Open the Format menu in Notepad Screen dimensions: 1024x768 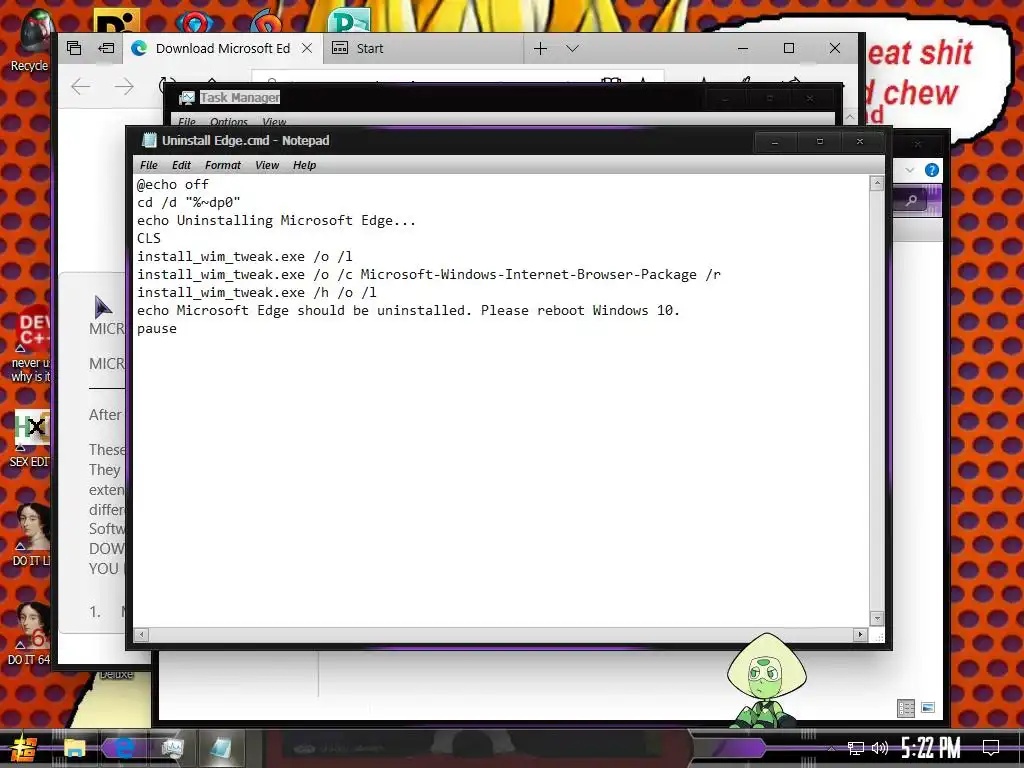point(223,165)
